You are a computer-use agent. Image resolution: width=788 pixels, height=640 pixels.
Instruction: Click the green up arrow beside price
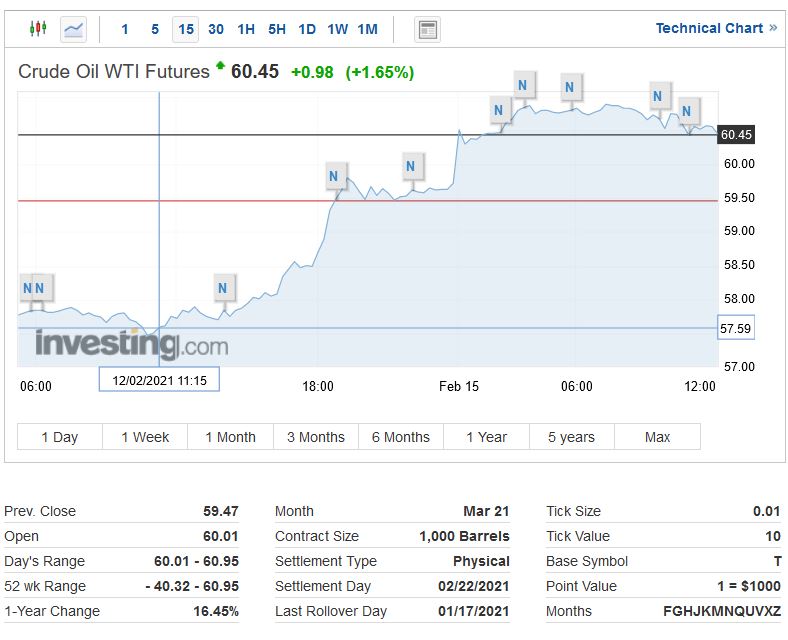coord(220,67)
